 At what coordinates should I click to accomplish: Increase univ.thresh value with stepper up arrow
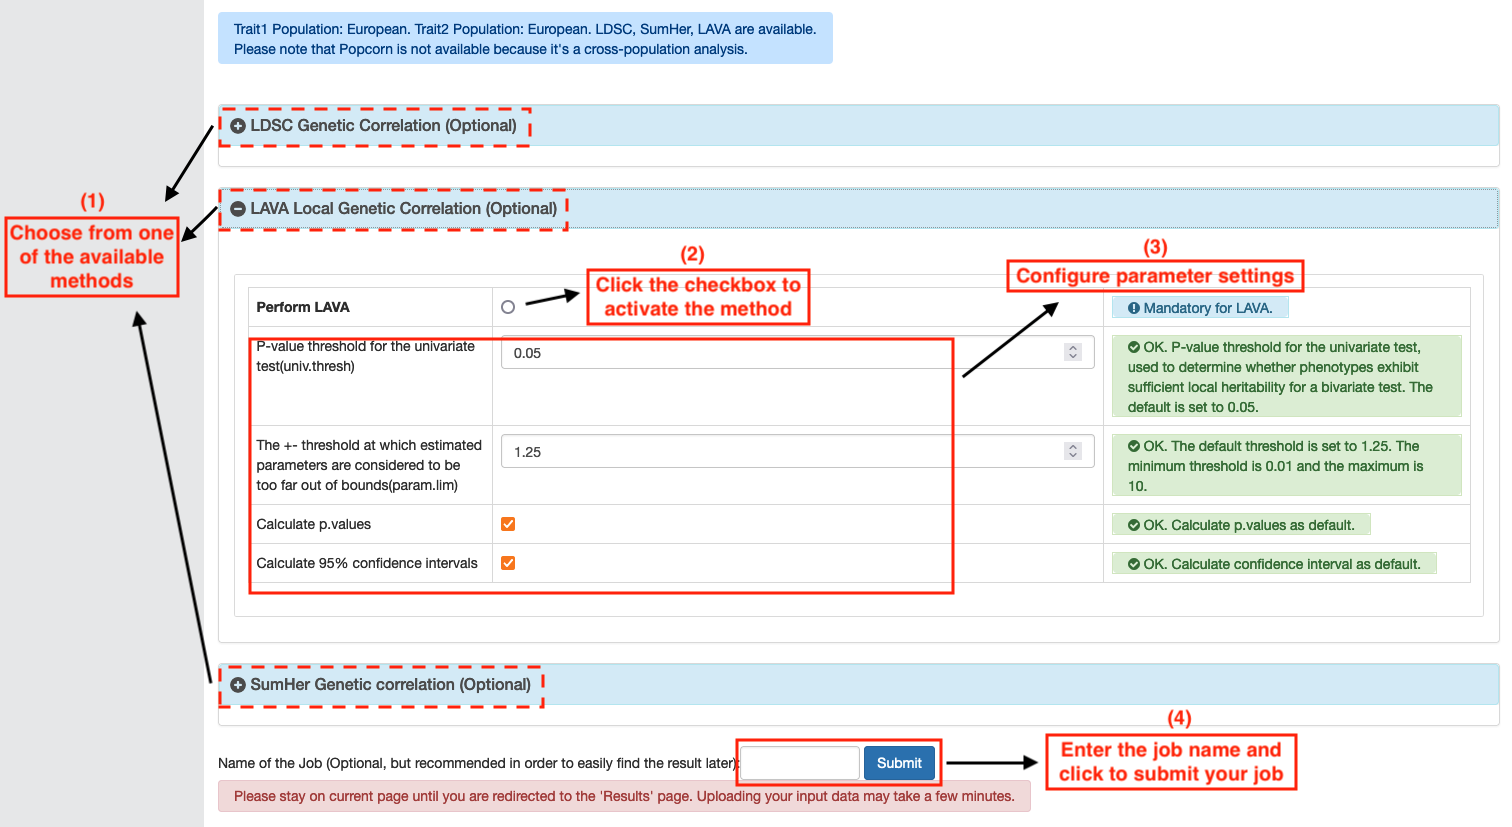(x=1073, y=348)
